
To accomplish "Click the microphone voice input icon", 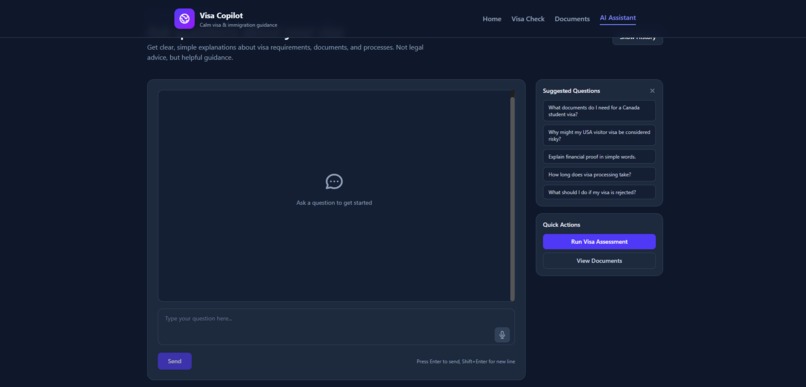I will [x=502, y=335].
